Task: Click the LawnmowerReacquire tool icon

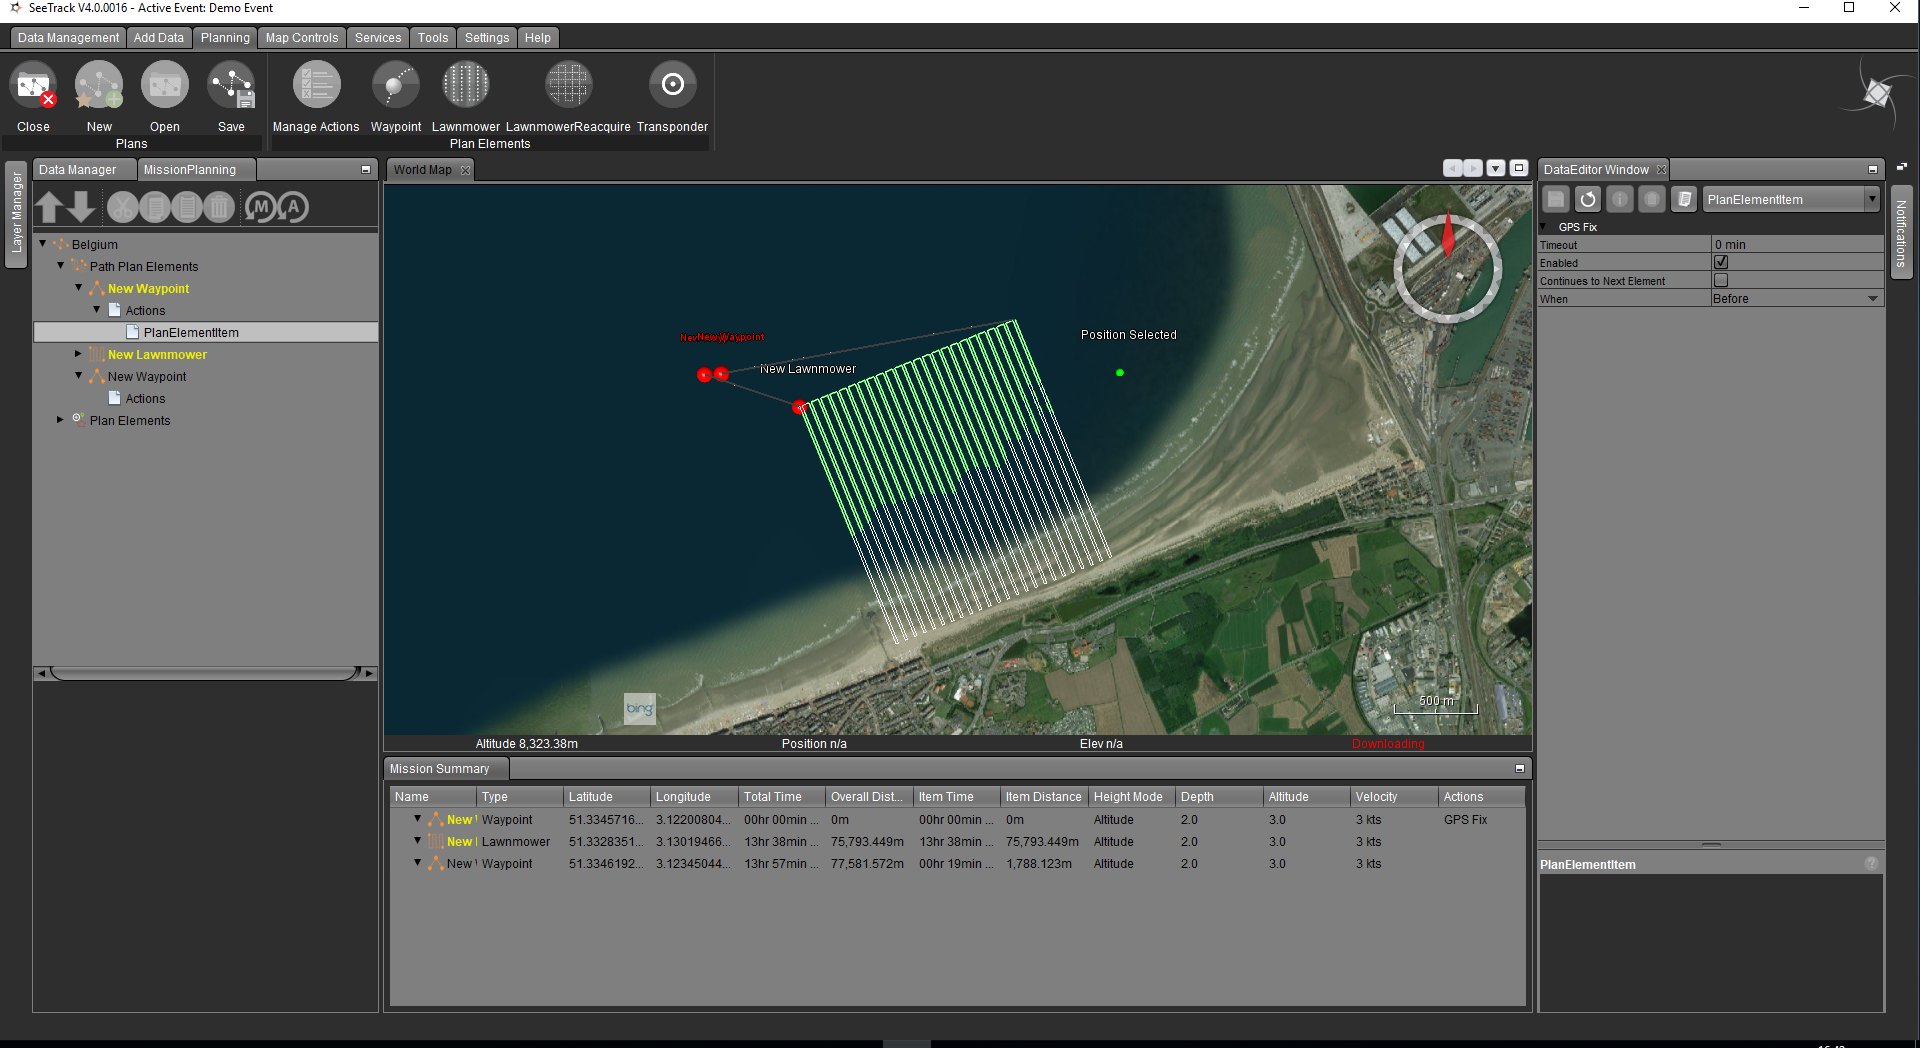Action: click(x=568, y=86)
